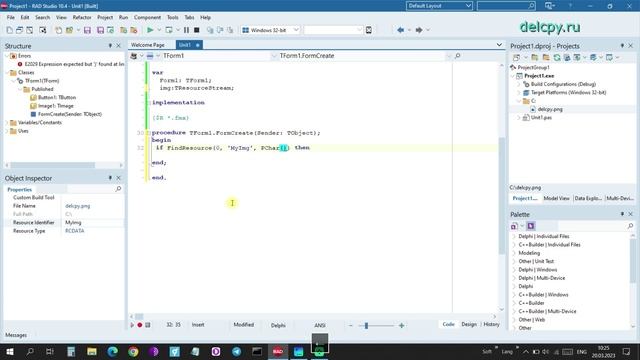Click the zoom out minus button
The image size is (640, 360).
tap(351, 325)
